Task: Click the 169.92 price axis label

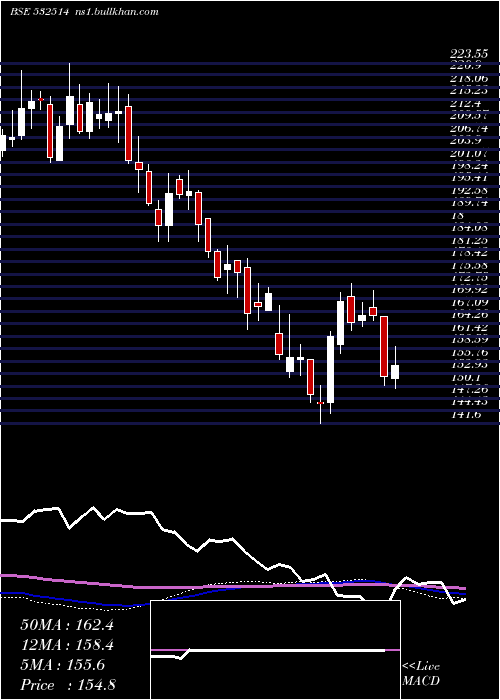Action: point(470,291)
